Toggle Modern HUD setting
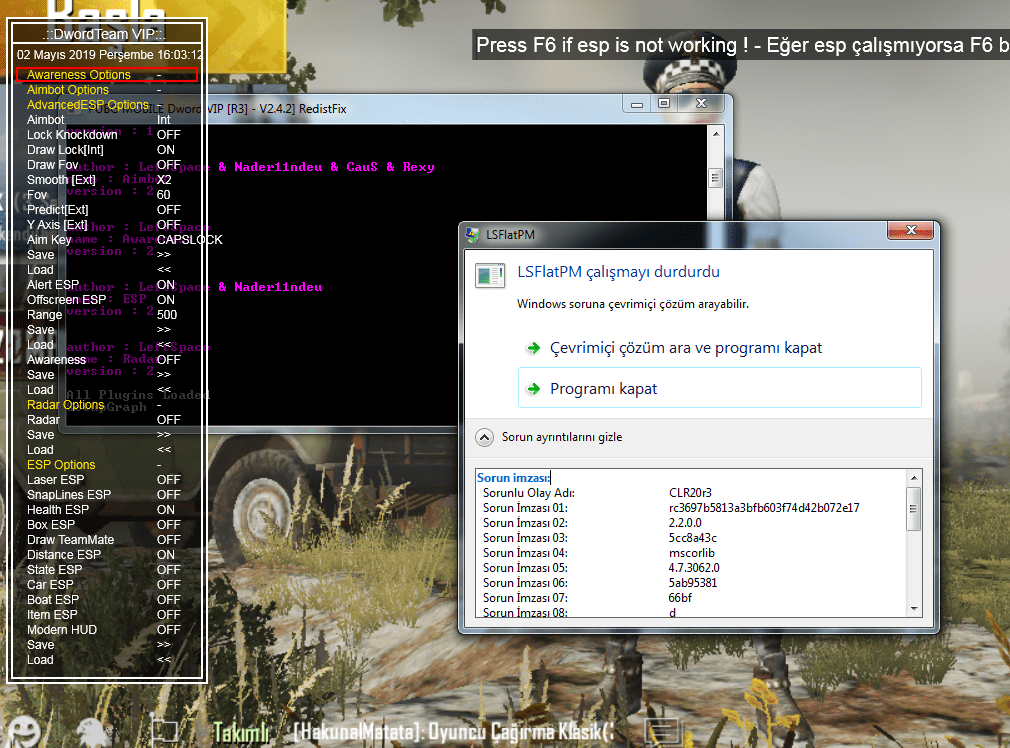The image size is (1010, 748). 106,629
